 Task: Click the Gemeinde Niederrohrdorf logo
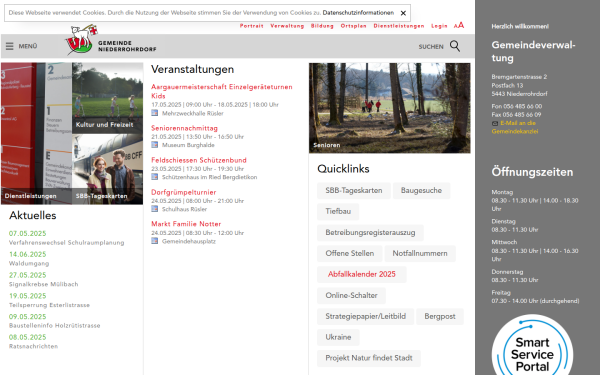pyautogui.click(x=111, y=40)
